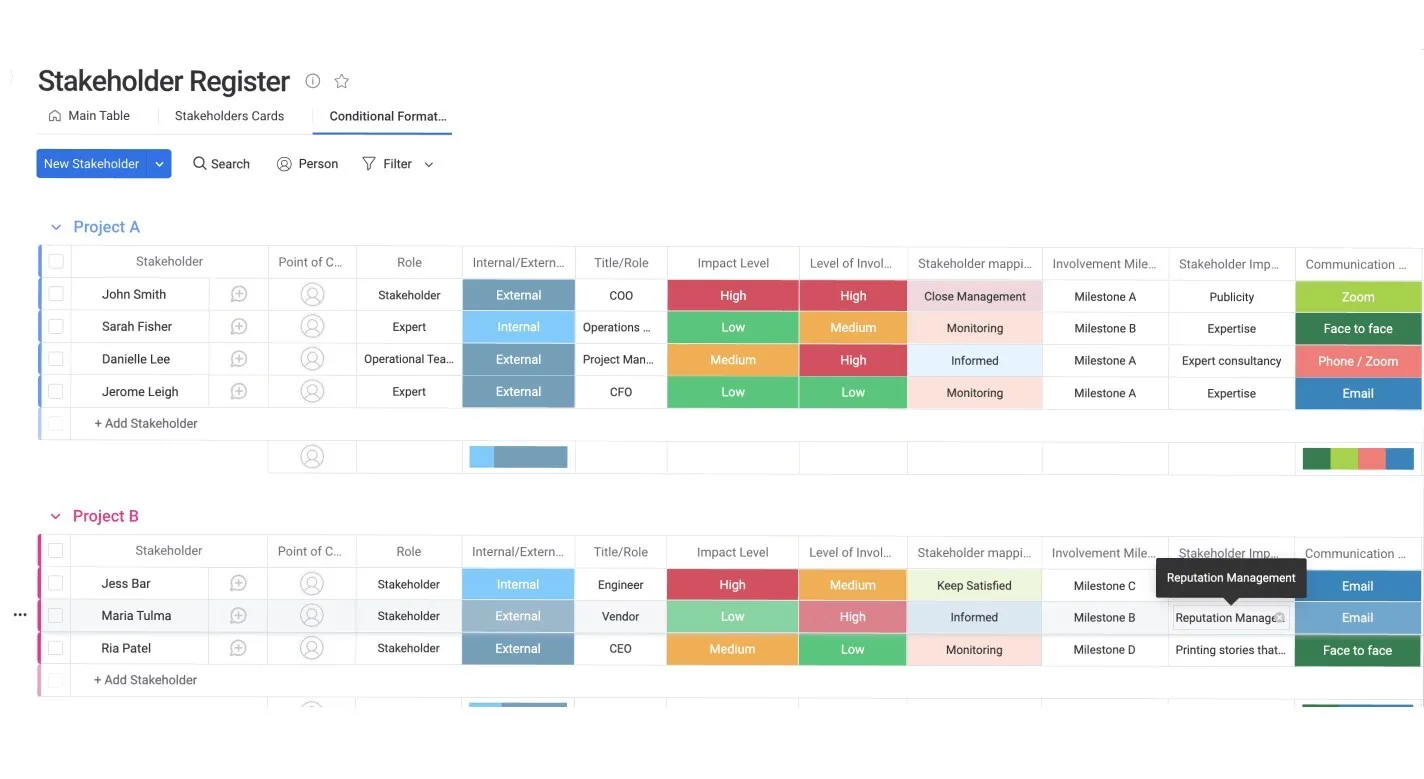Viewport: 1424px width, 779px height.
Task: Expand the Filter options arrow
Action: coord(429,165)
